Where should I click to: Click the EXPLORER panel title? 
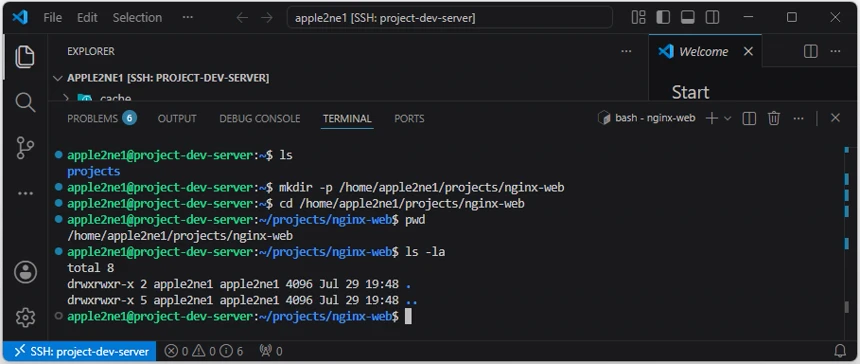91,51
